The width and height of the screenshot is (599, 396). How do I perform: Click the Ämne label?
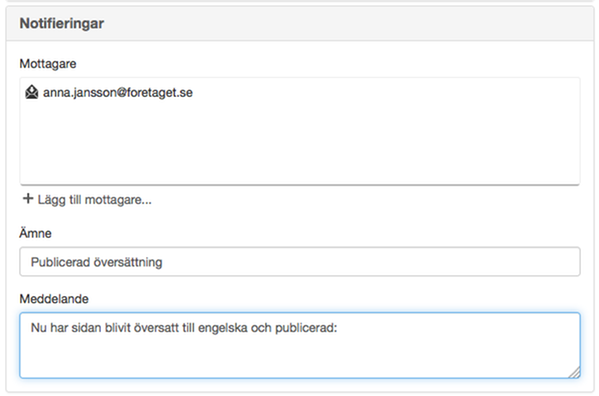(35, 233)
